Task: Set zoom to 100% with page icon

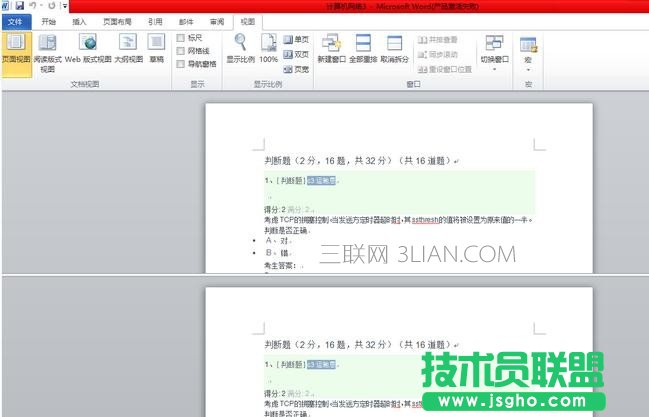Action: (268, 49)
